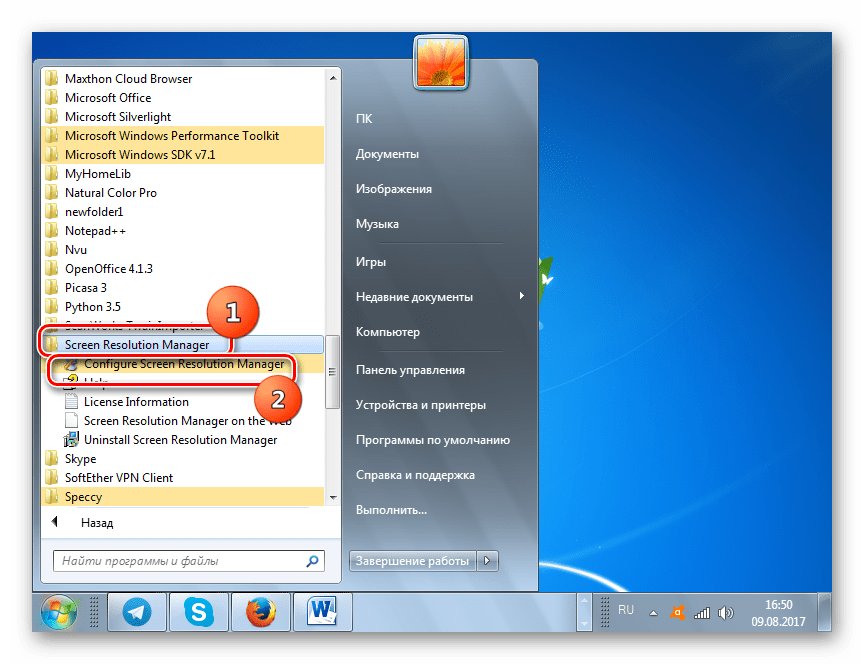The width and height of the screenshot is (864, 664).
Task: Show hidden tray icons arrow
Action: pyautogui.click(x=653, y=613)
